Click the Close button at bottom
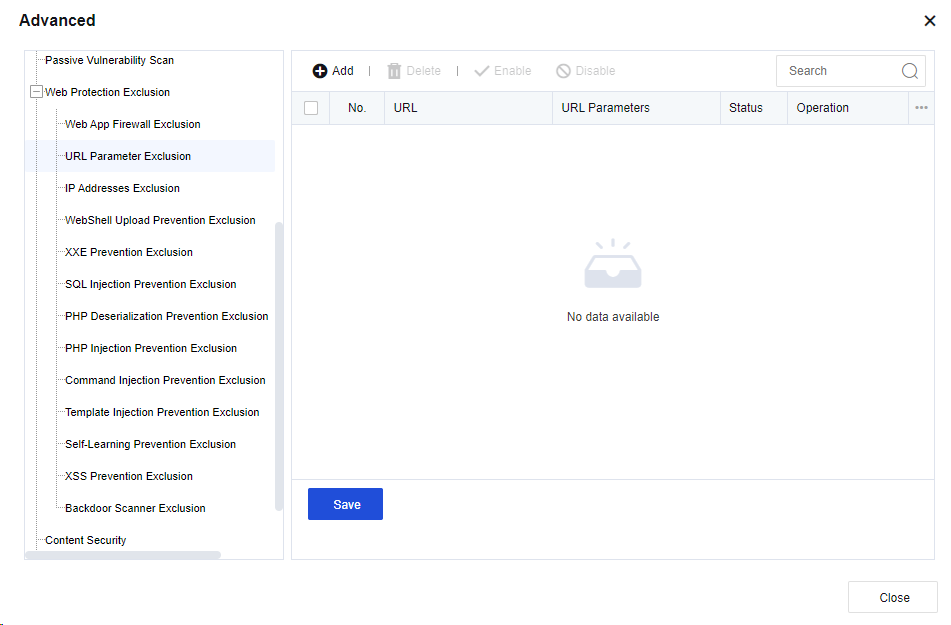The image size is (951, 625). (893, 597)
